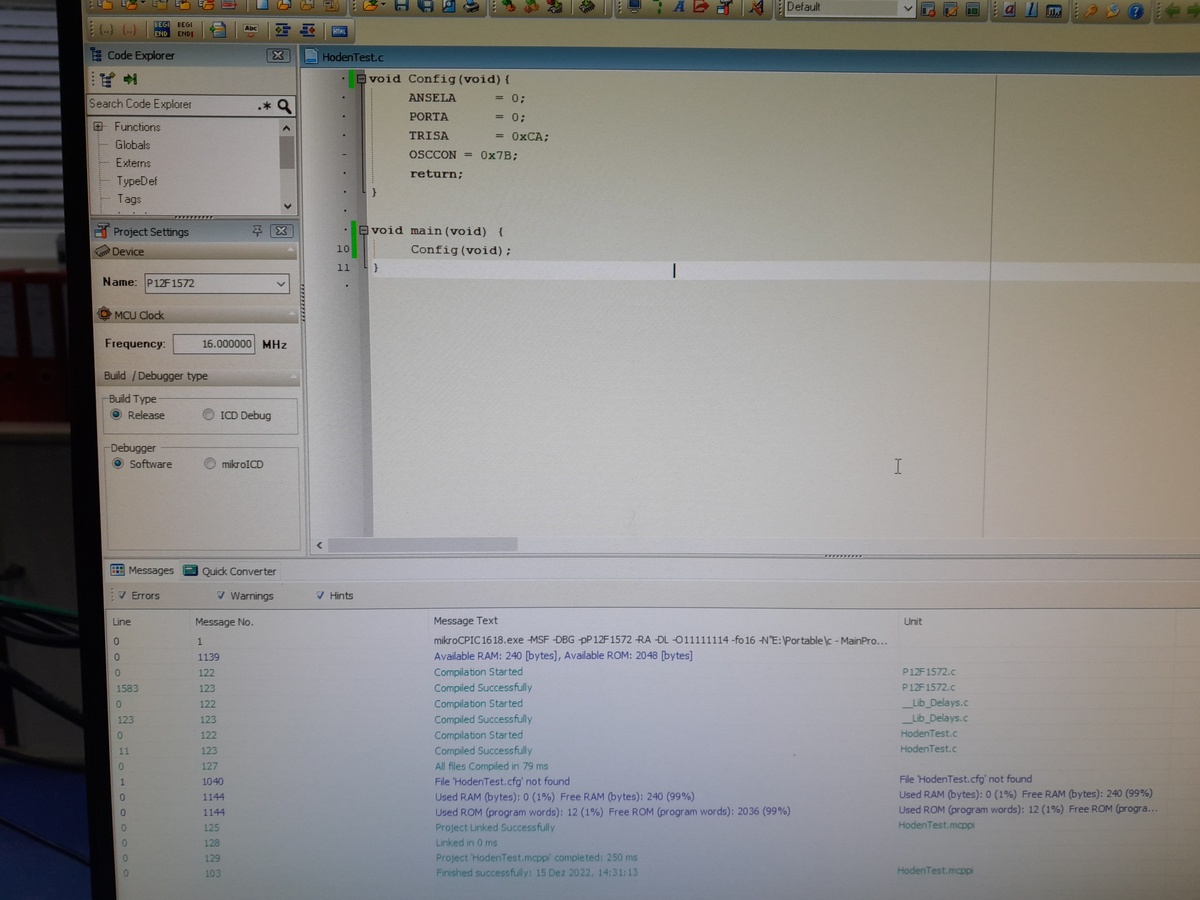Click the Code Explorer tree options icon

tap(106, 79)
